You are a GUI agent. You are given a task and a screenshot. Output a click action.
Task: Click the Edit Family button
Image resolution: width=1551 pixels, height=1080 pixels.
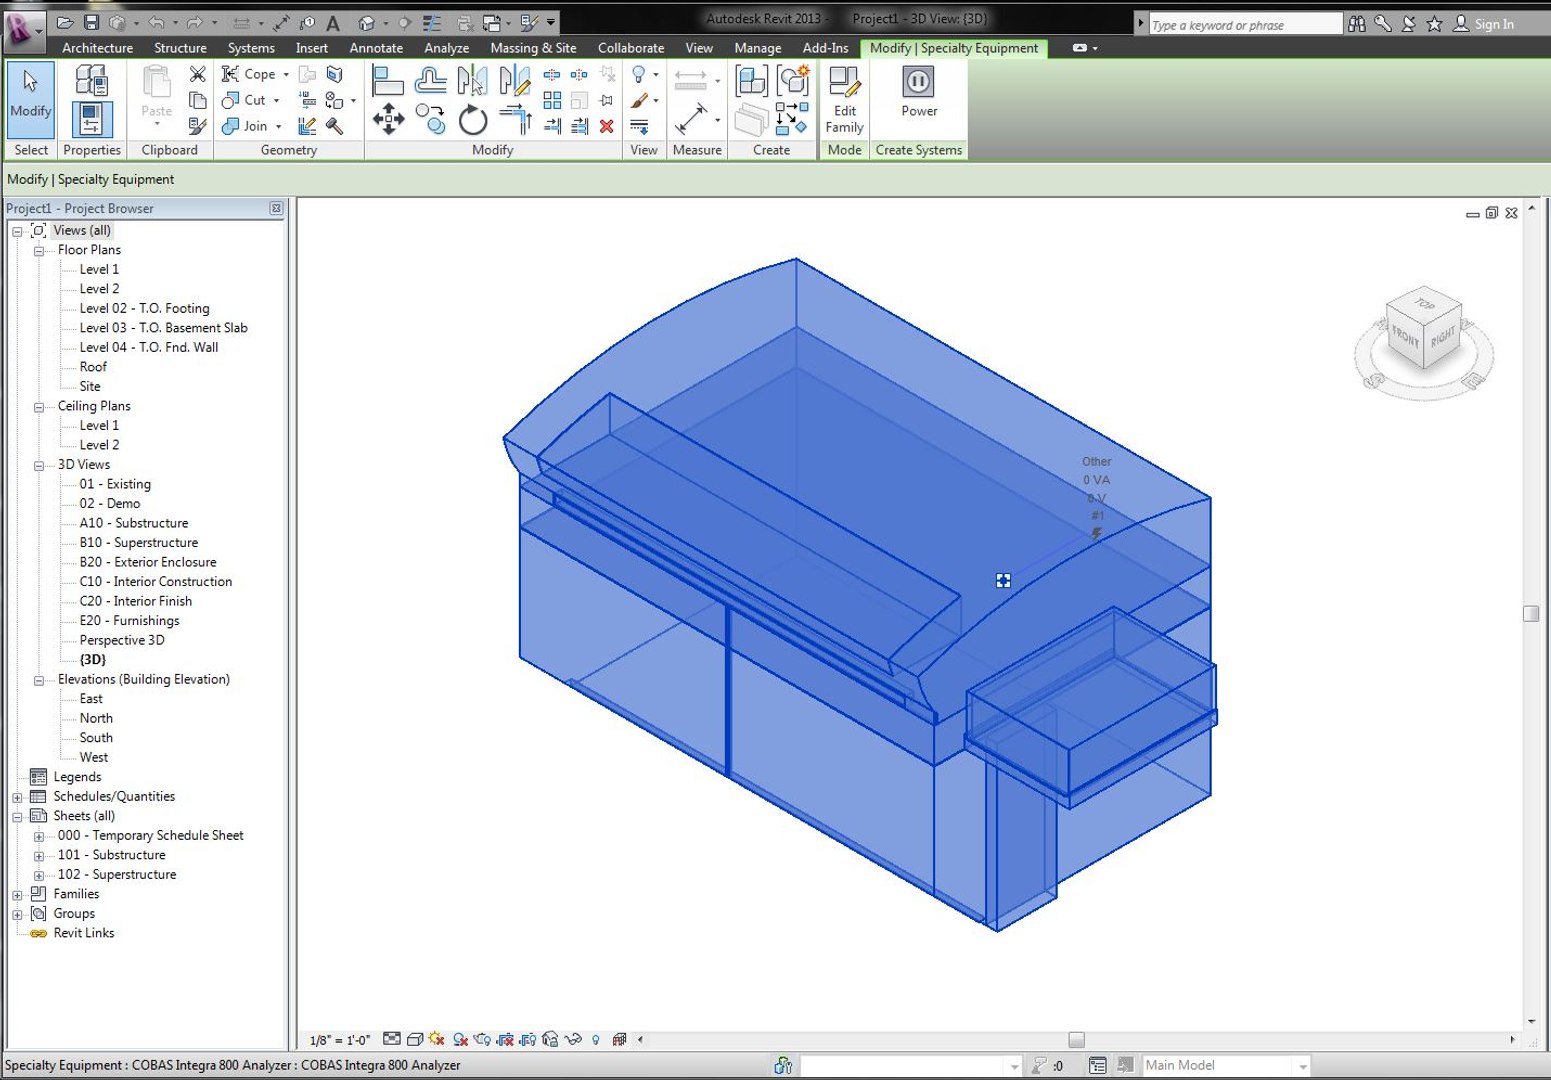844,99
